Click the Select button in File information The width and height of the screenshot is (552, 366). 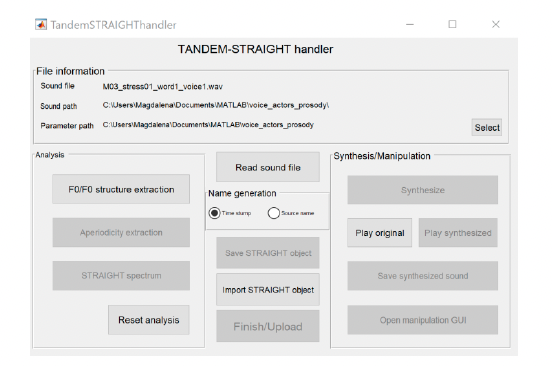487,127
